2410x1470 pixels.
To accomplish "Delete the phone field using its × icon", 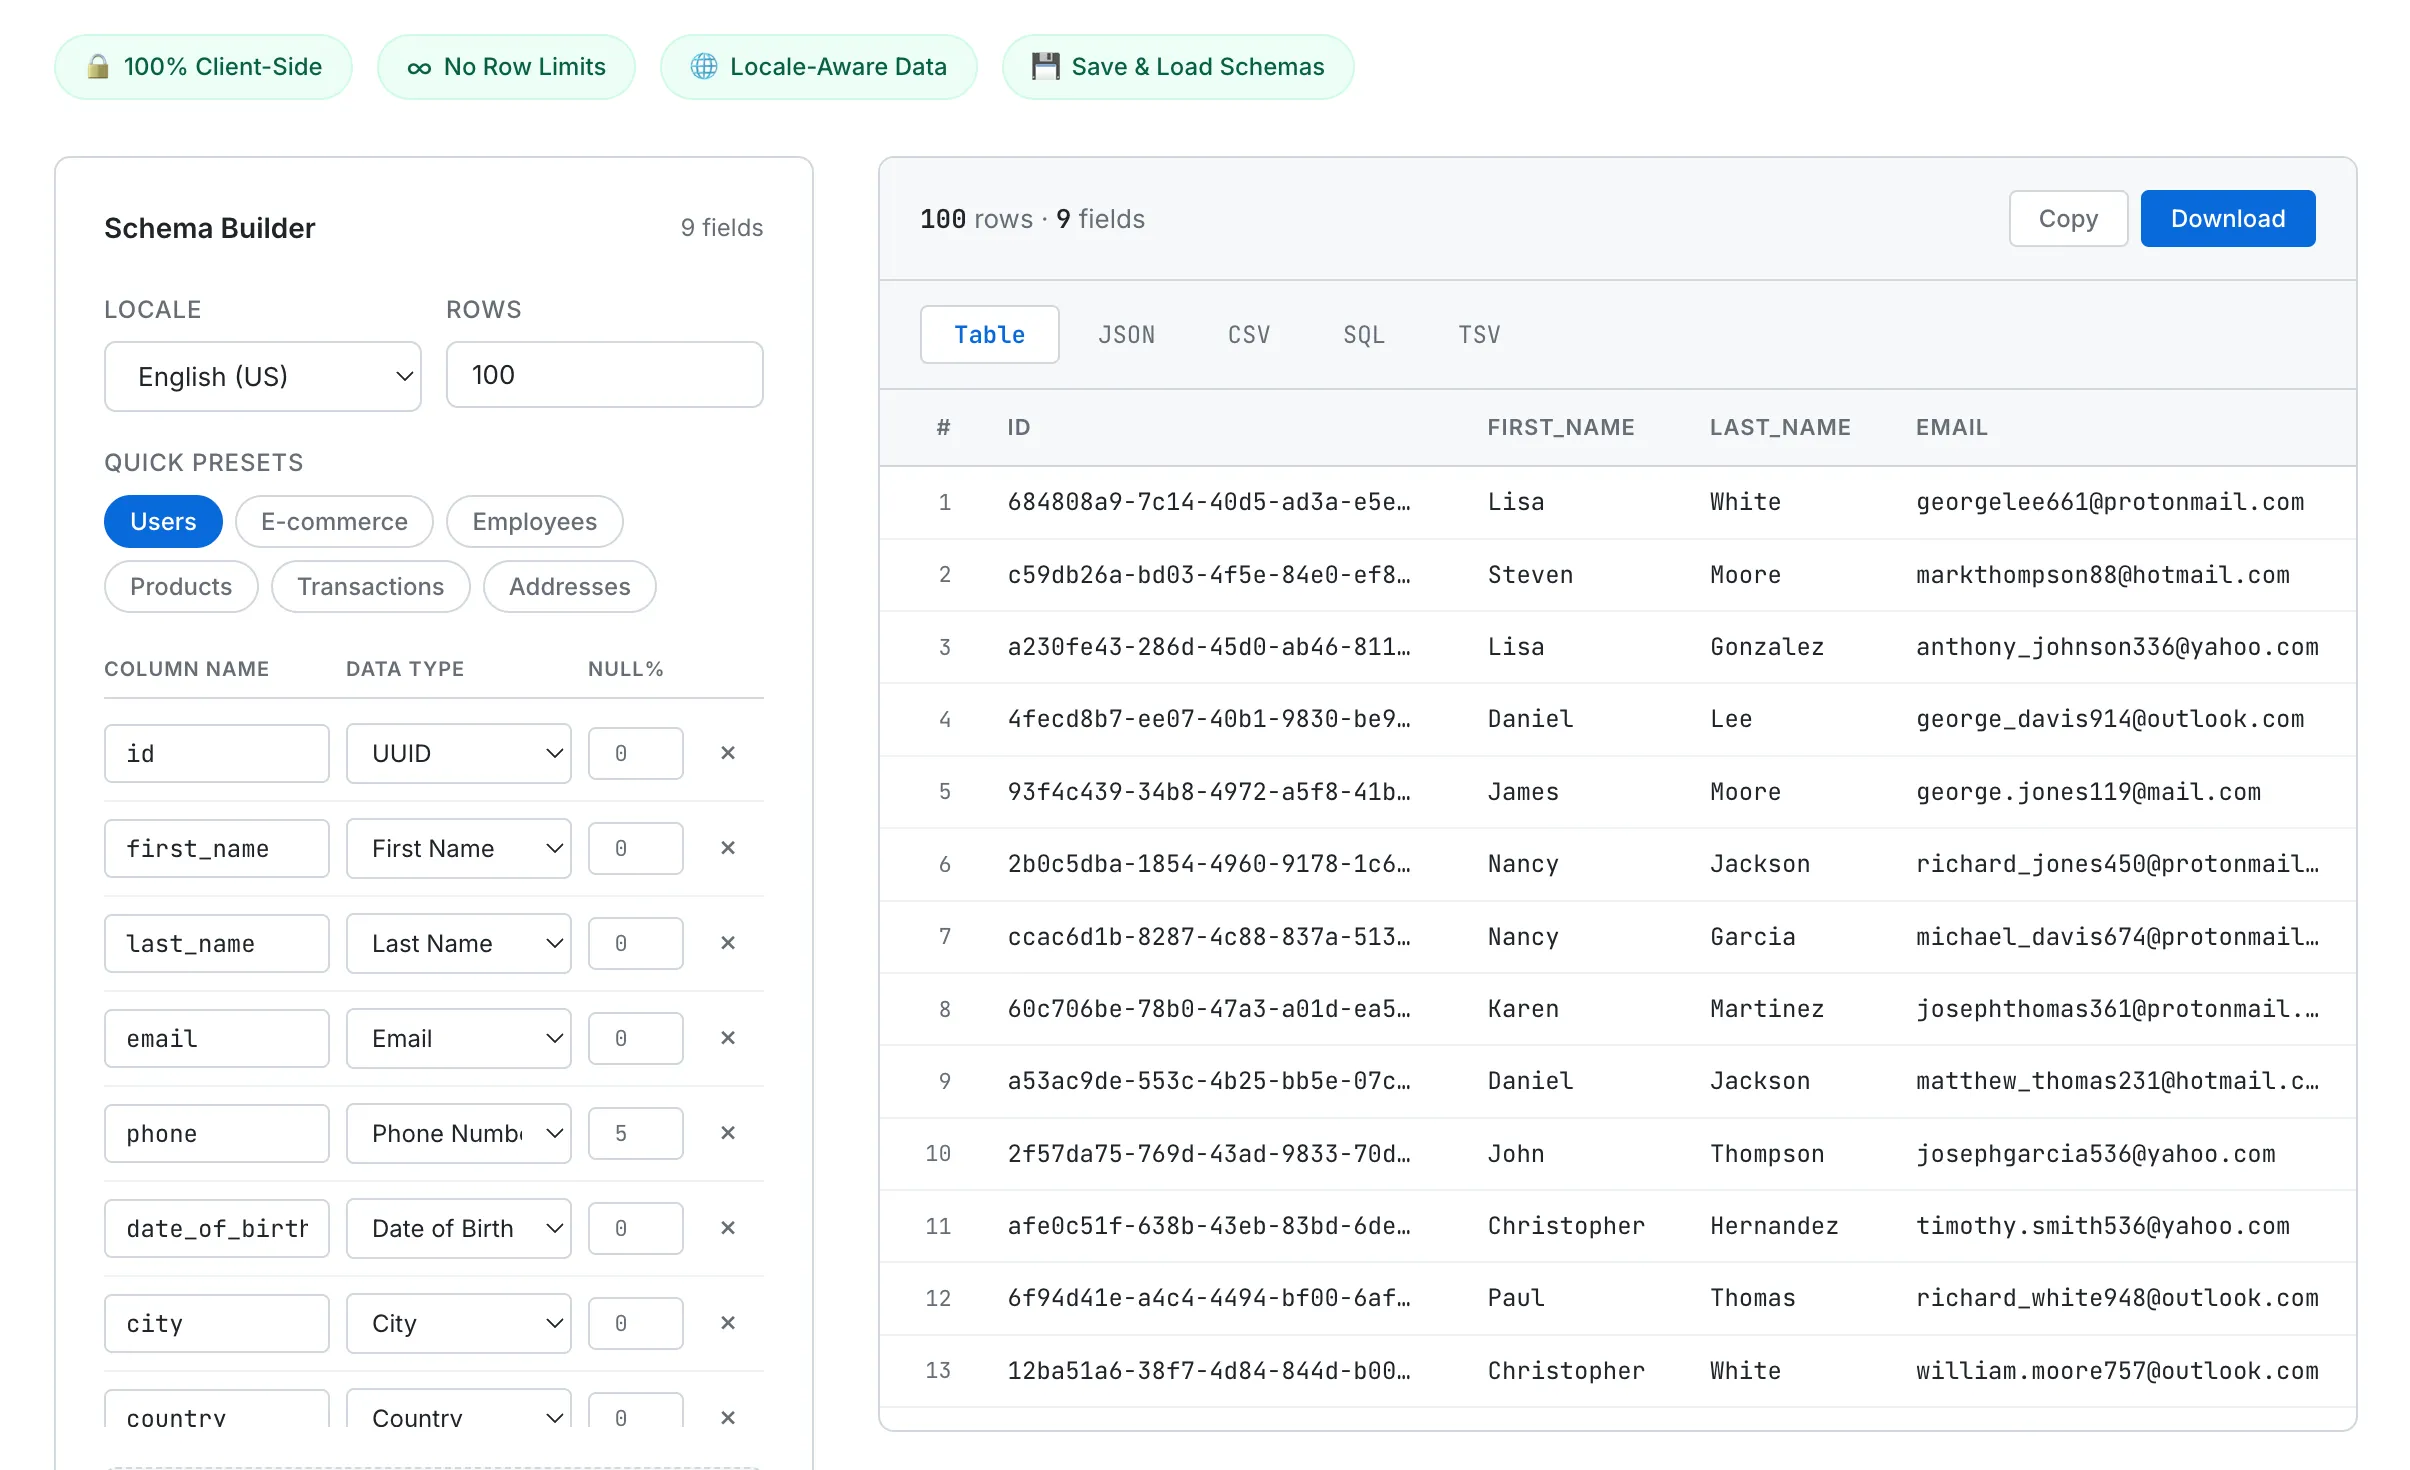I will click(728, 1133).
